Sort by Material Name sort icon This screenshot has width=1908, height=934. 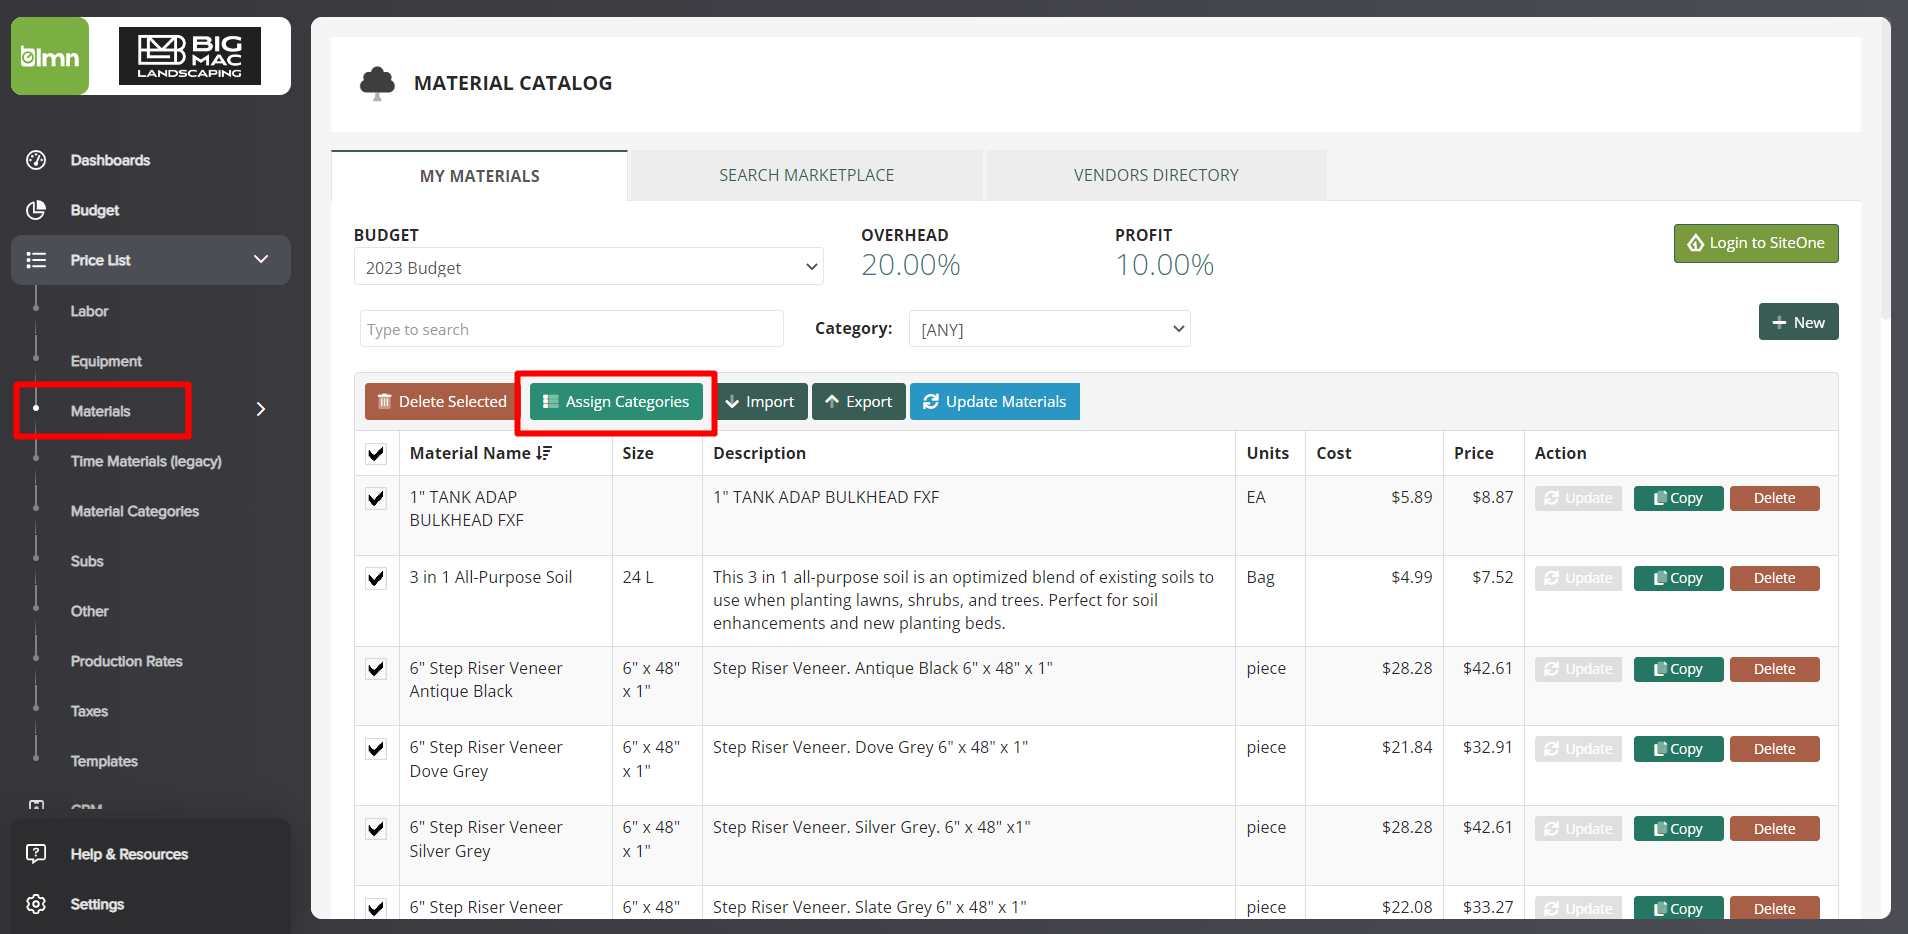point(544,453)
